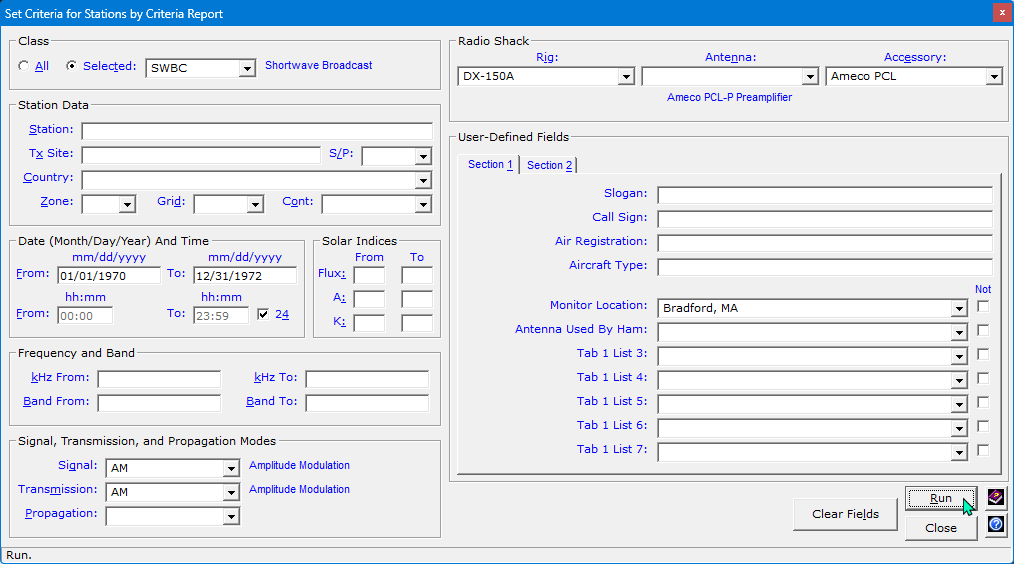Click the Close button beside Clear Fields
Viewport: 1014px width, 564px height.
point(940,528)
